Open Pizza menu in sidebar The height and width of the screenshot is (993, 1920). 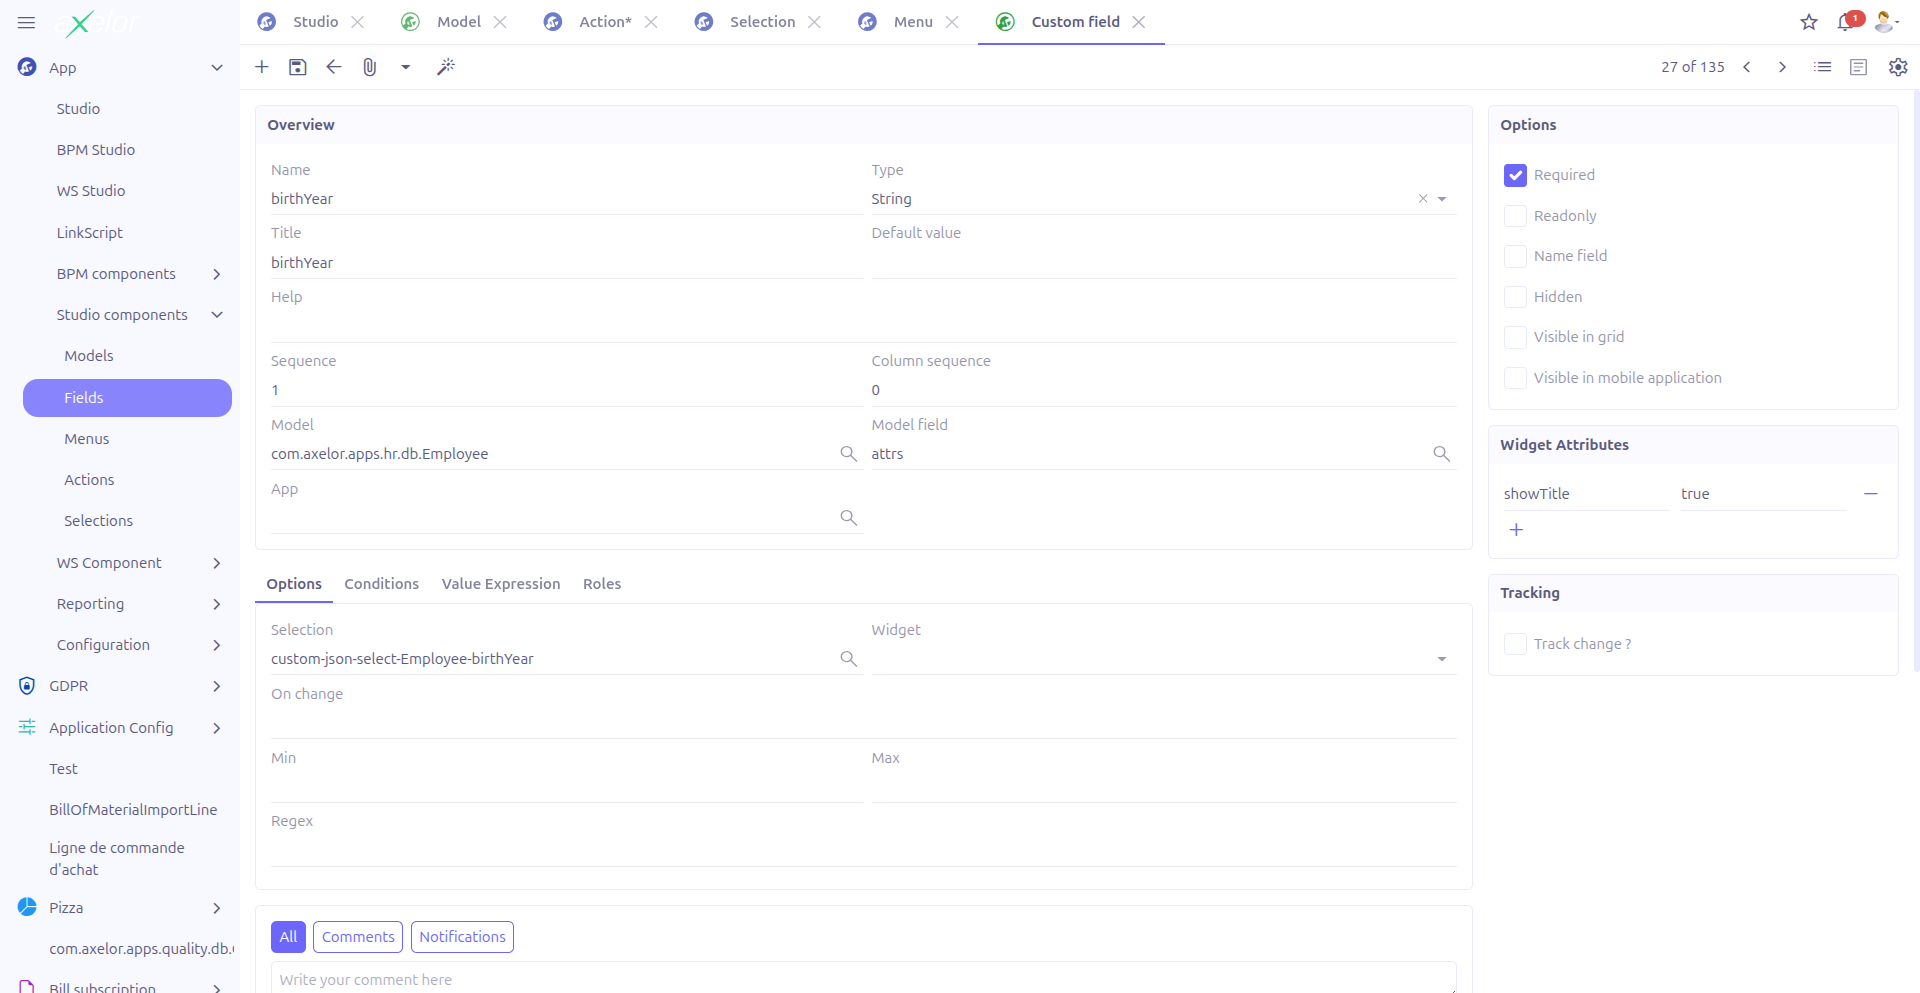[66, 908]
